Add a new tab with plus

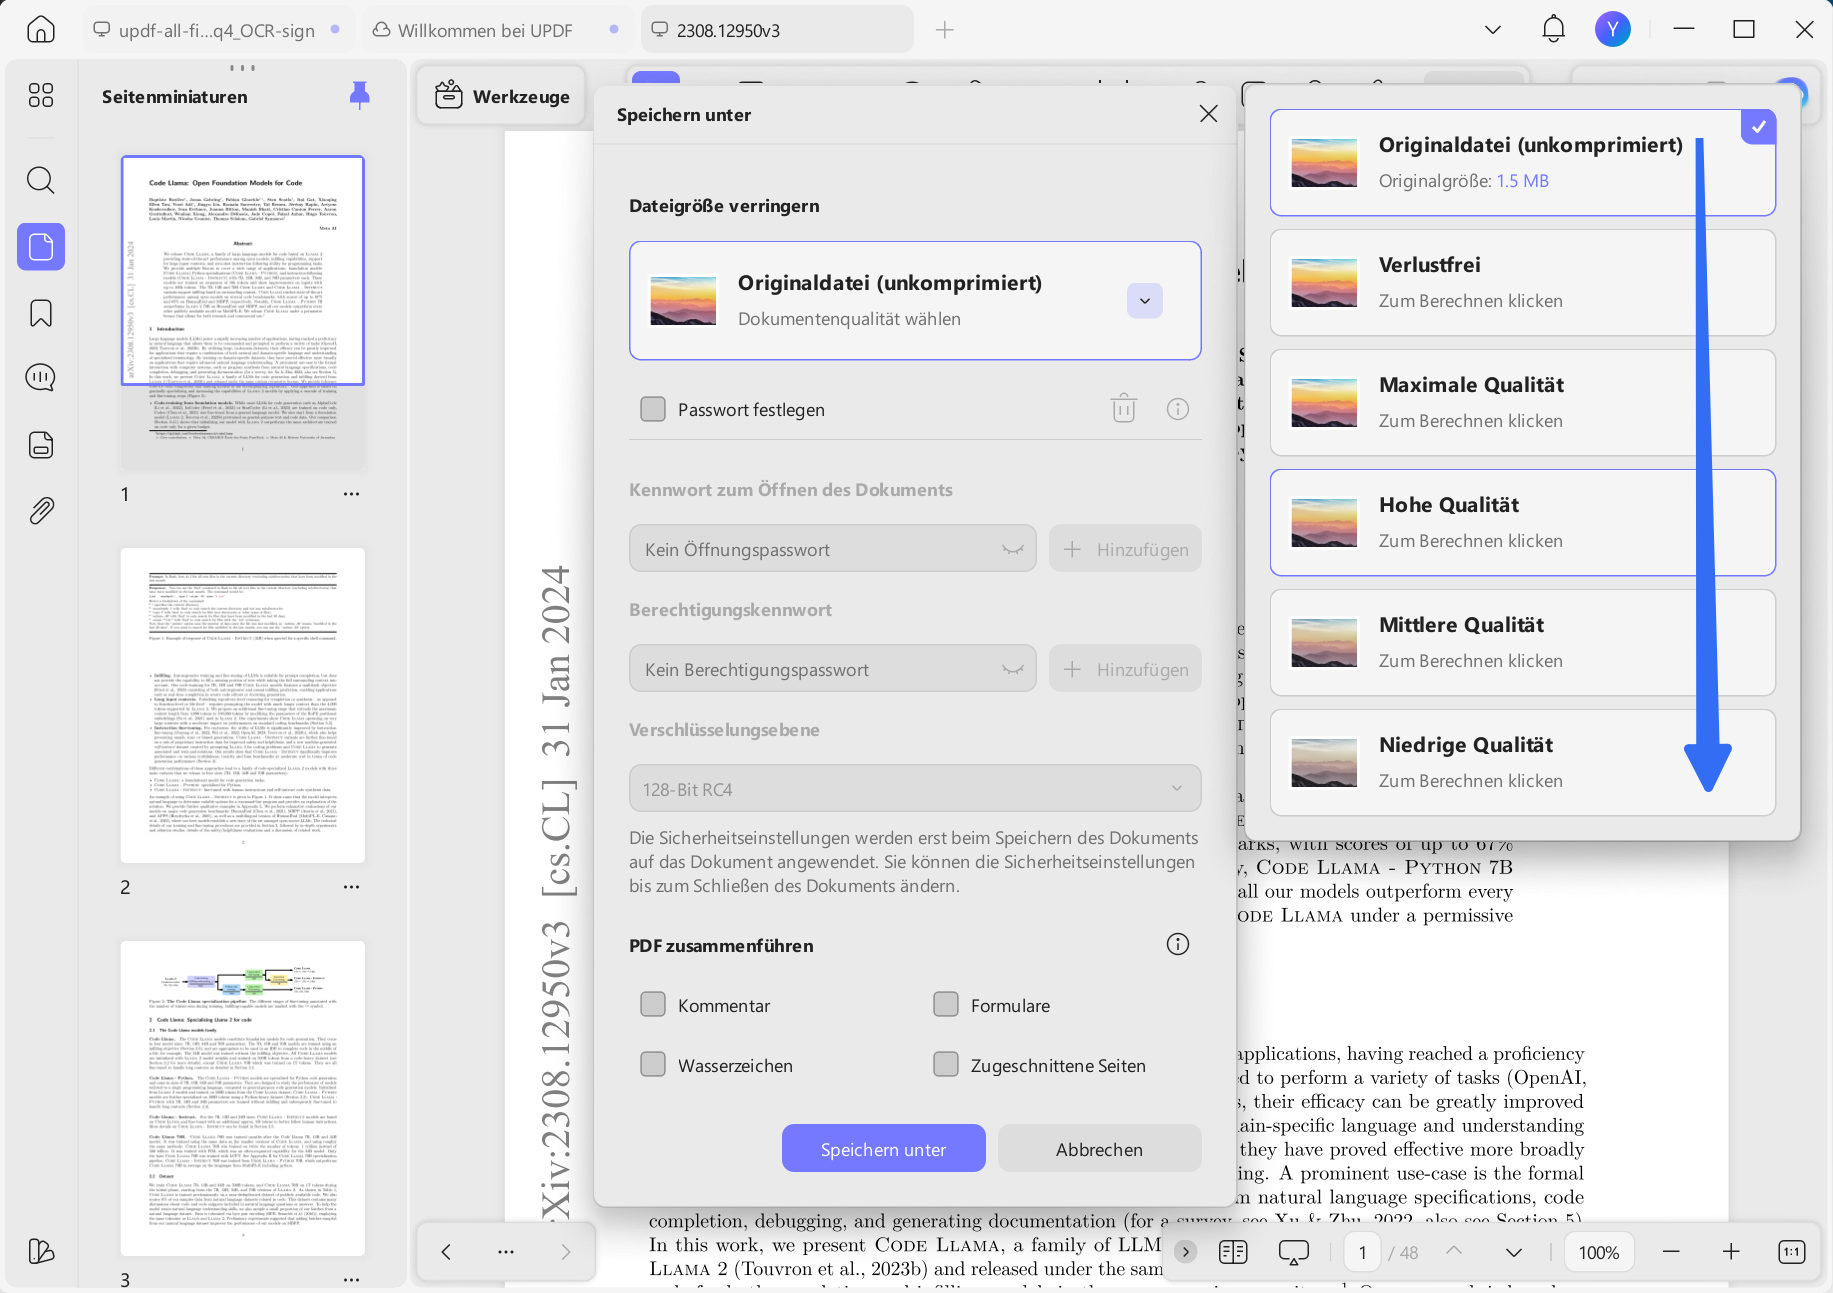(945, 30)
